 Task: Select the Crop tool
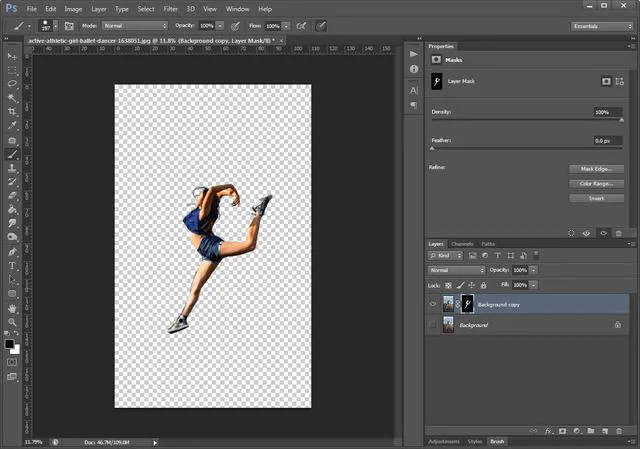[12, 111]
